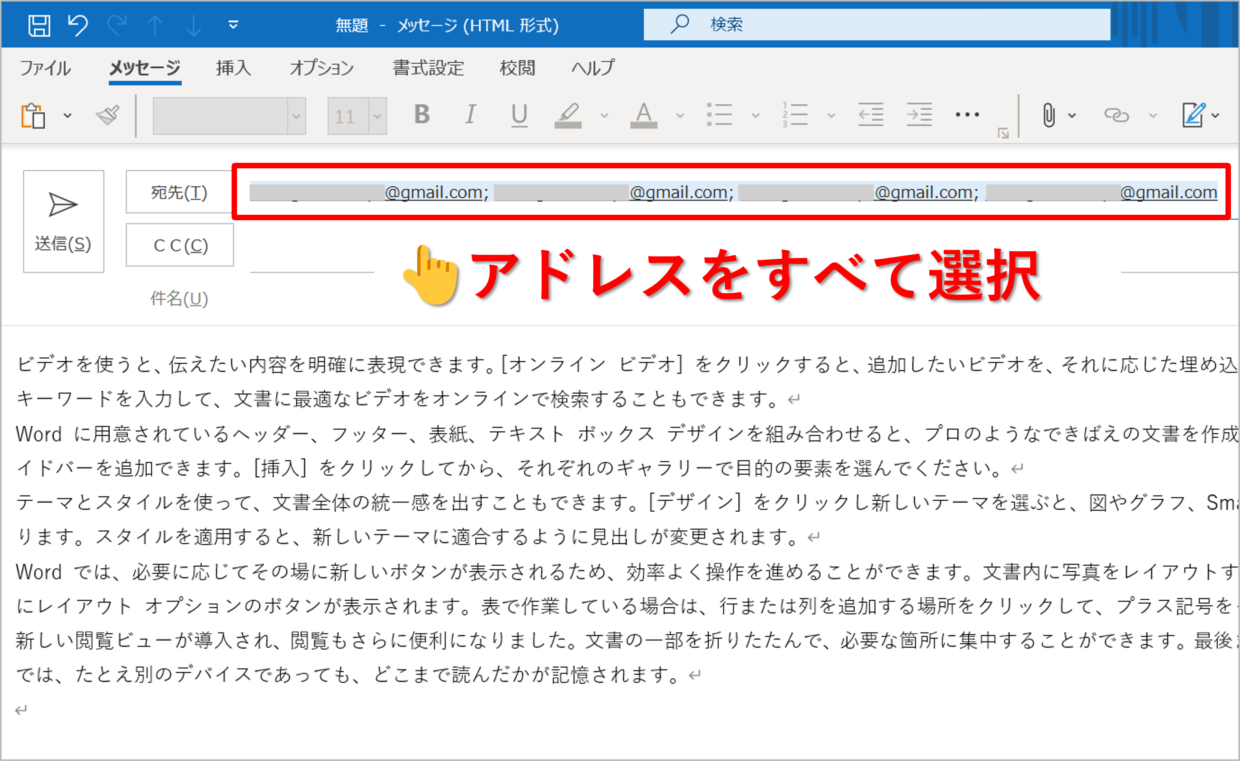Open Quick Access Toolbar customize menu
The height and width of the screenshot is (761, 1240).
tap(233, 25)
